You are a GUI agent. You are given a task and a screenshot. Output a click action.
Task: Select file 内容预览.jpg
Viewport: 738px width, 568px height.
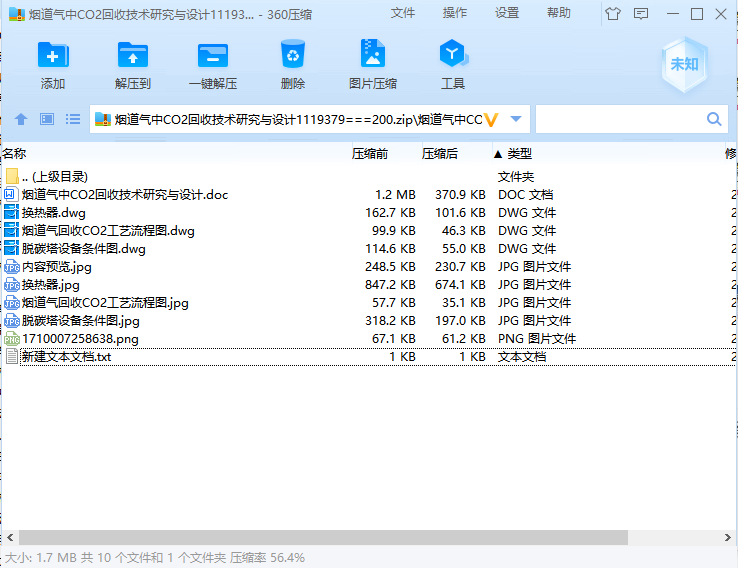coord(57,267)
